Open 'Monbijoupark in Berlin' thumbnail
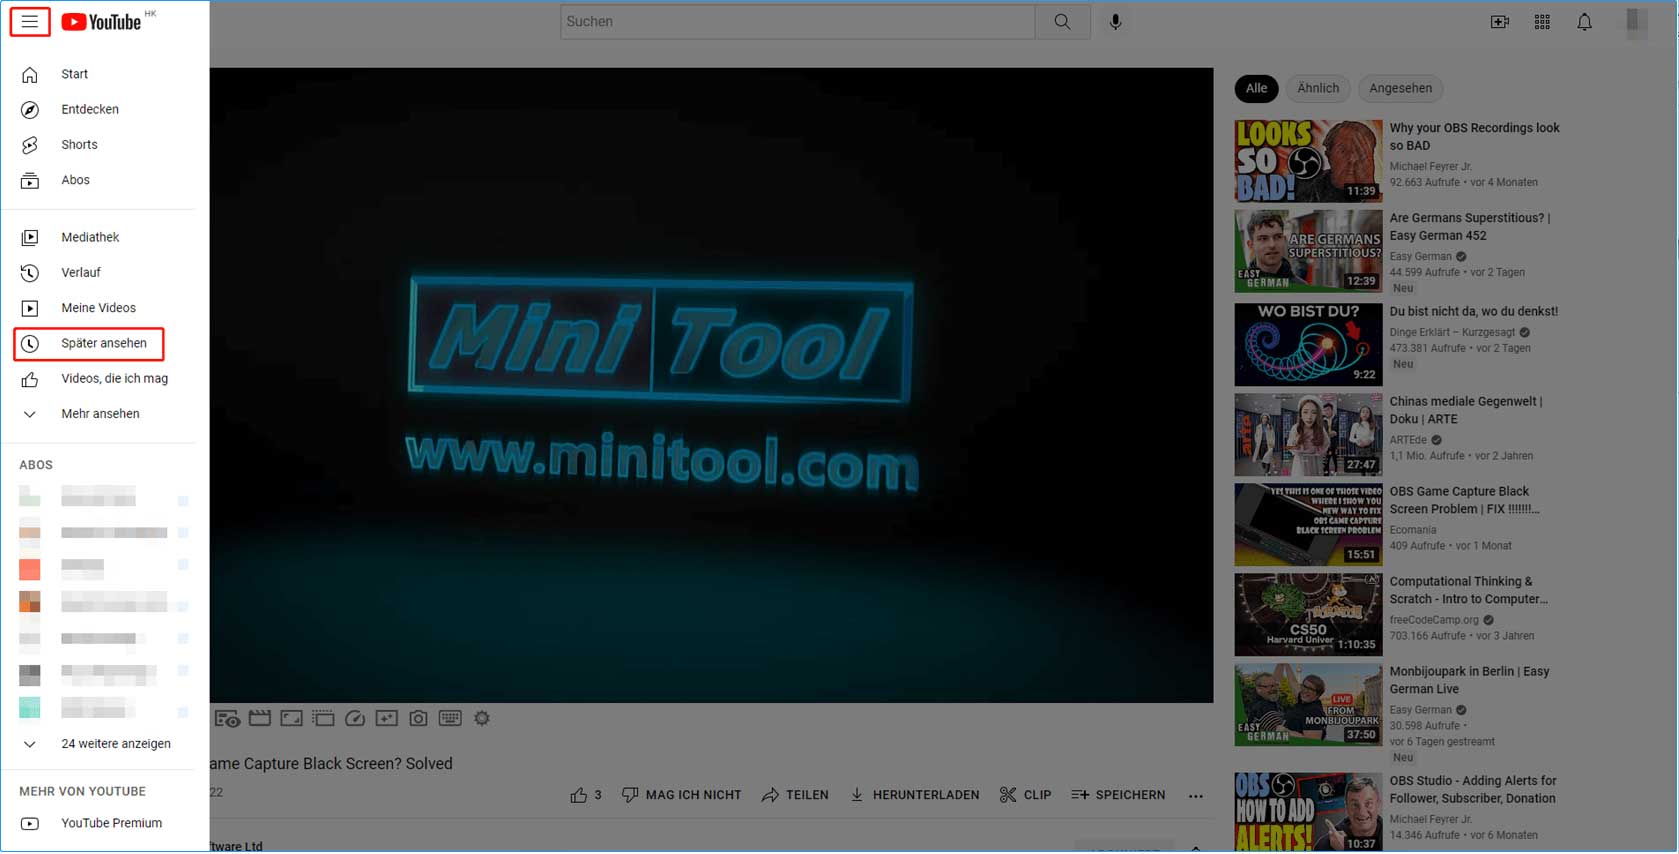The height and width of the screenshot is (854, 1679). pos(1308,705)
